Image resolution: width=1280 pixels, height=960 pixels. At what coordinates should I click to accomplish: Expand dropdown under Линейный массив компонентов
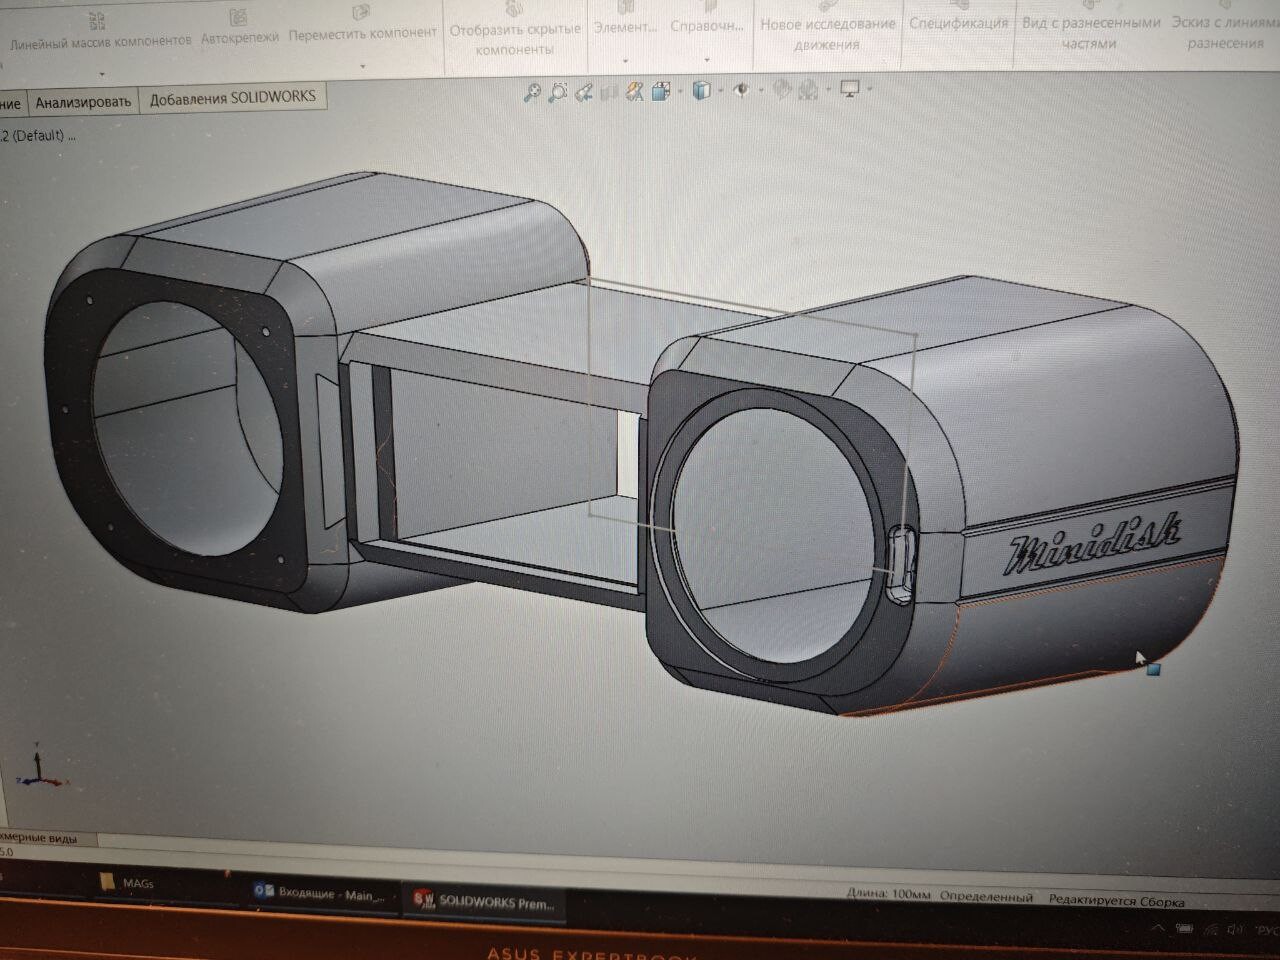click(x=102, y=75)
